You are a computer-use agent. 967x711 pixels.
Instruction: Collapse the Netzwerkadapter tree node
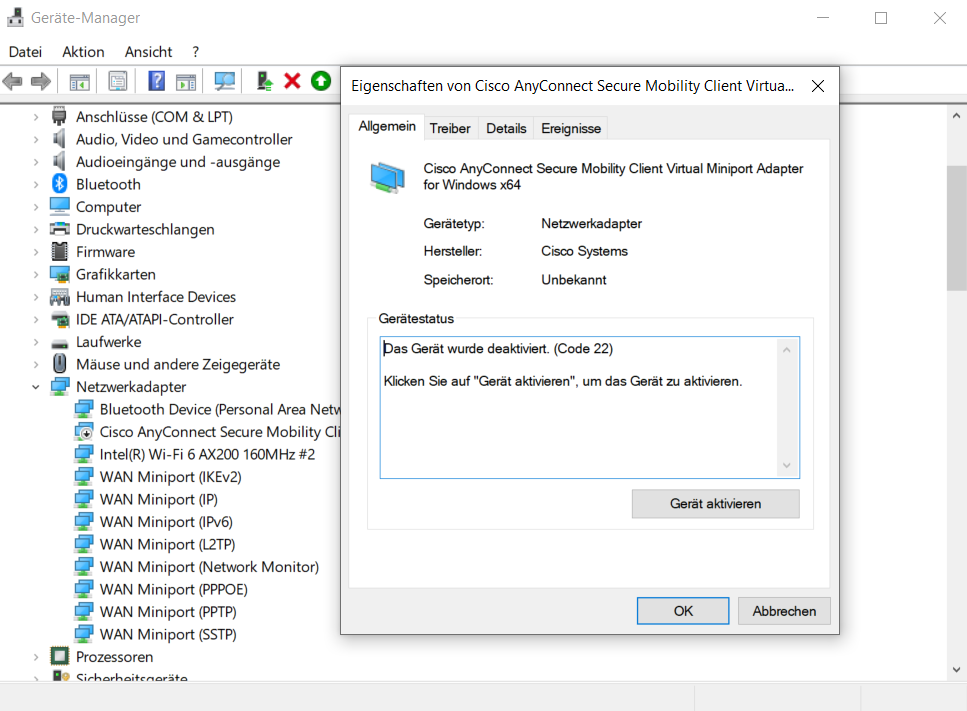[36, 387]
